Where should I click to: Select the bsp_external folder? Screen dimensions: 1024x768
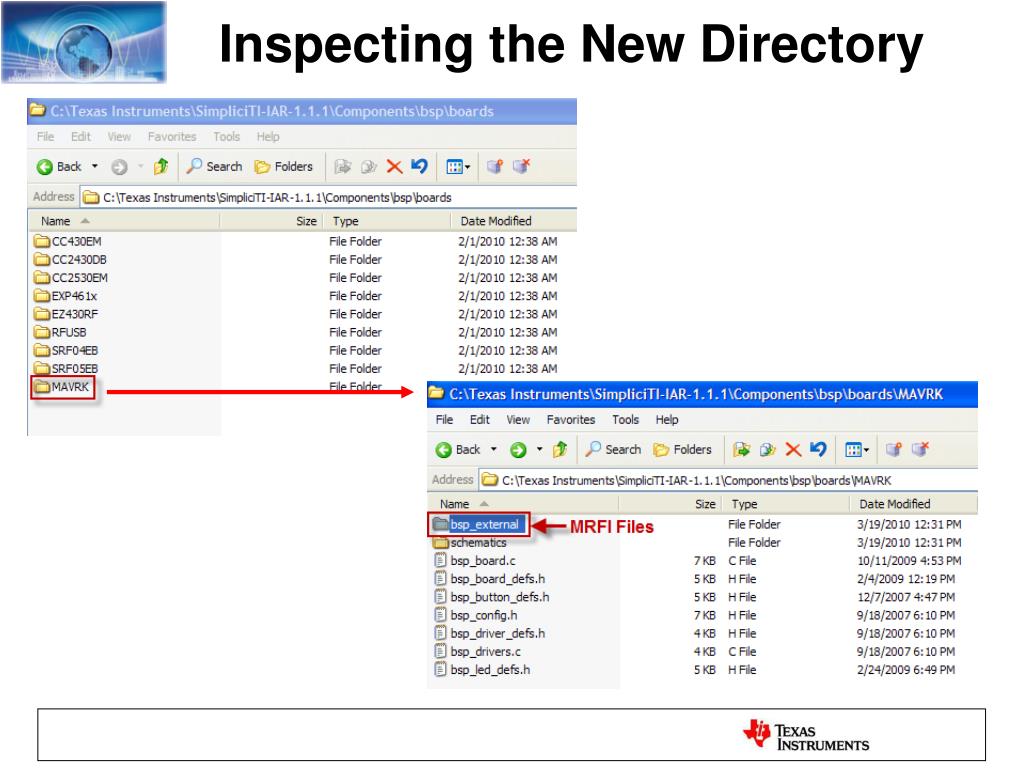(x=478, y=524)
